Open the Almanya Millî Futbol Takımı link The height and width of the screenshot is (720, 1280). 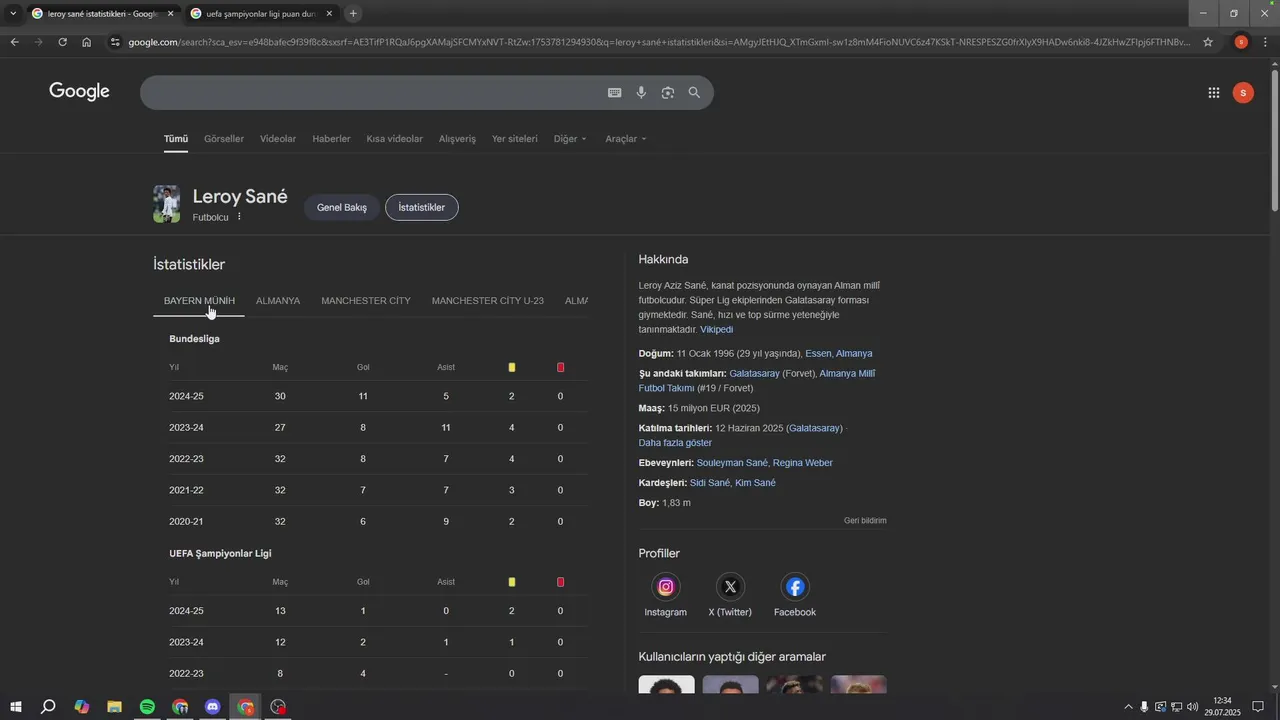[x=757, y=381]
